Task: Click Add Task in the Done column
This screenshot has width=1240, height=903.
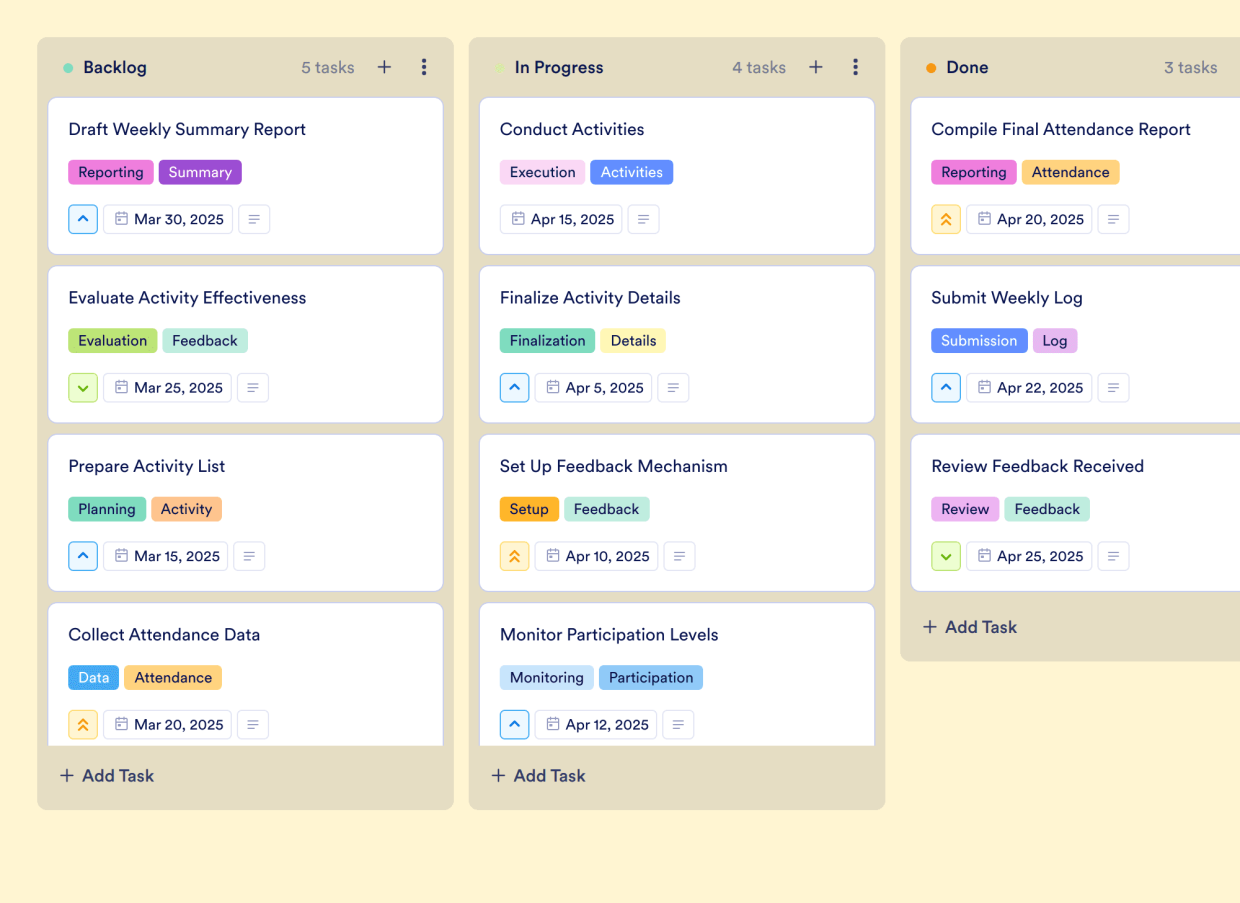Action: (x=970, y=627)
